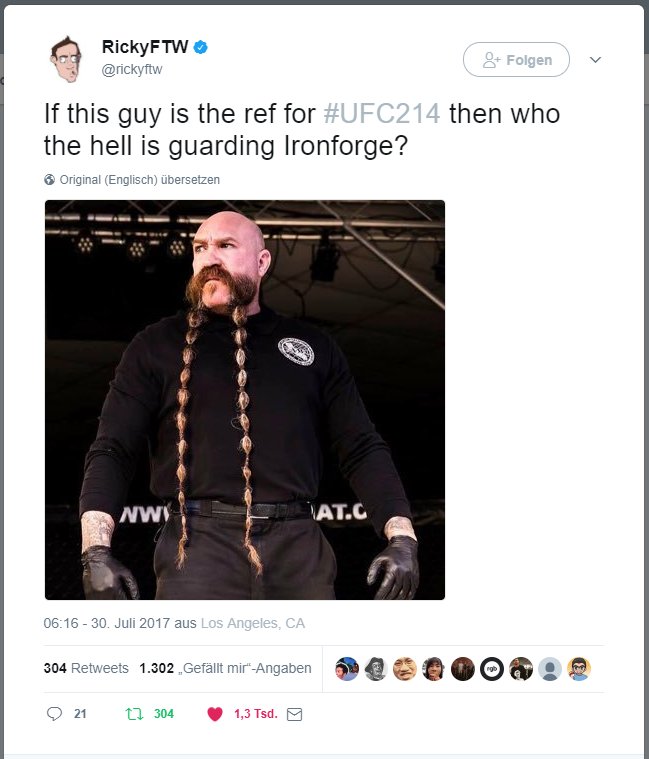The image size is (649, 759).
Task: Open the @rickyftw handle link
Action: 132,70
